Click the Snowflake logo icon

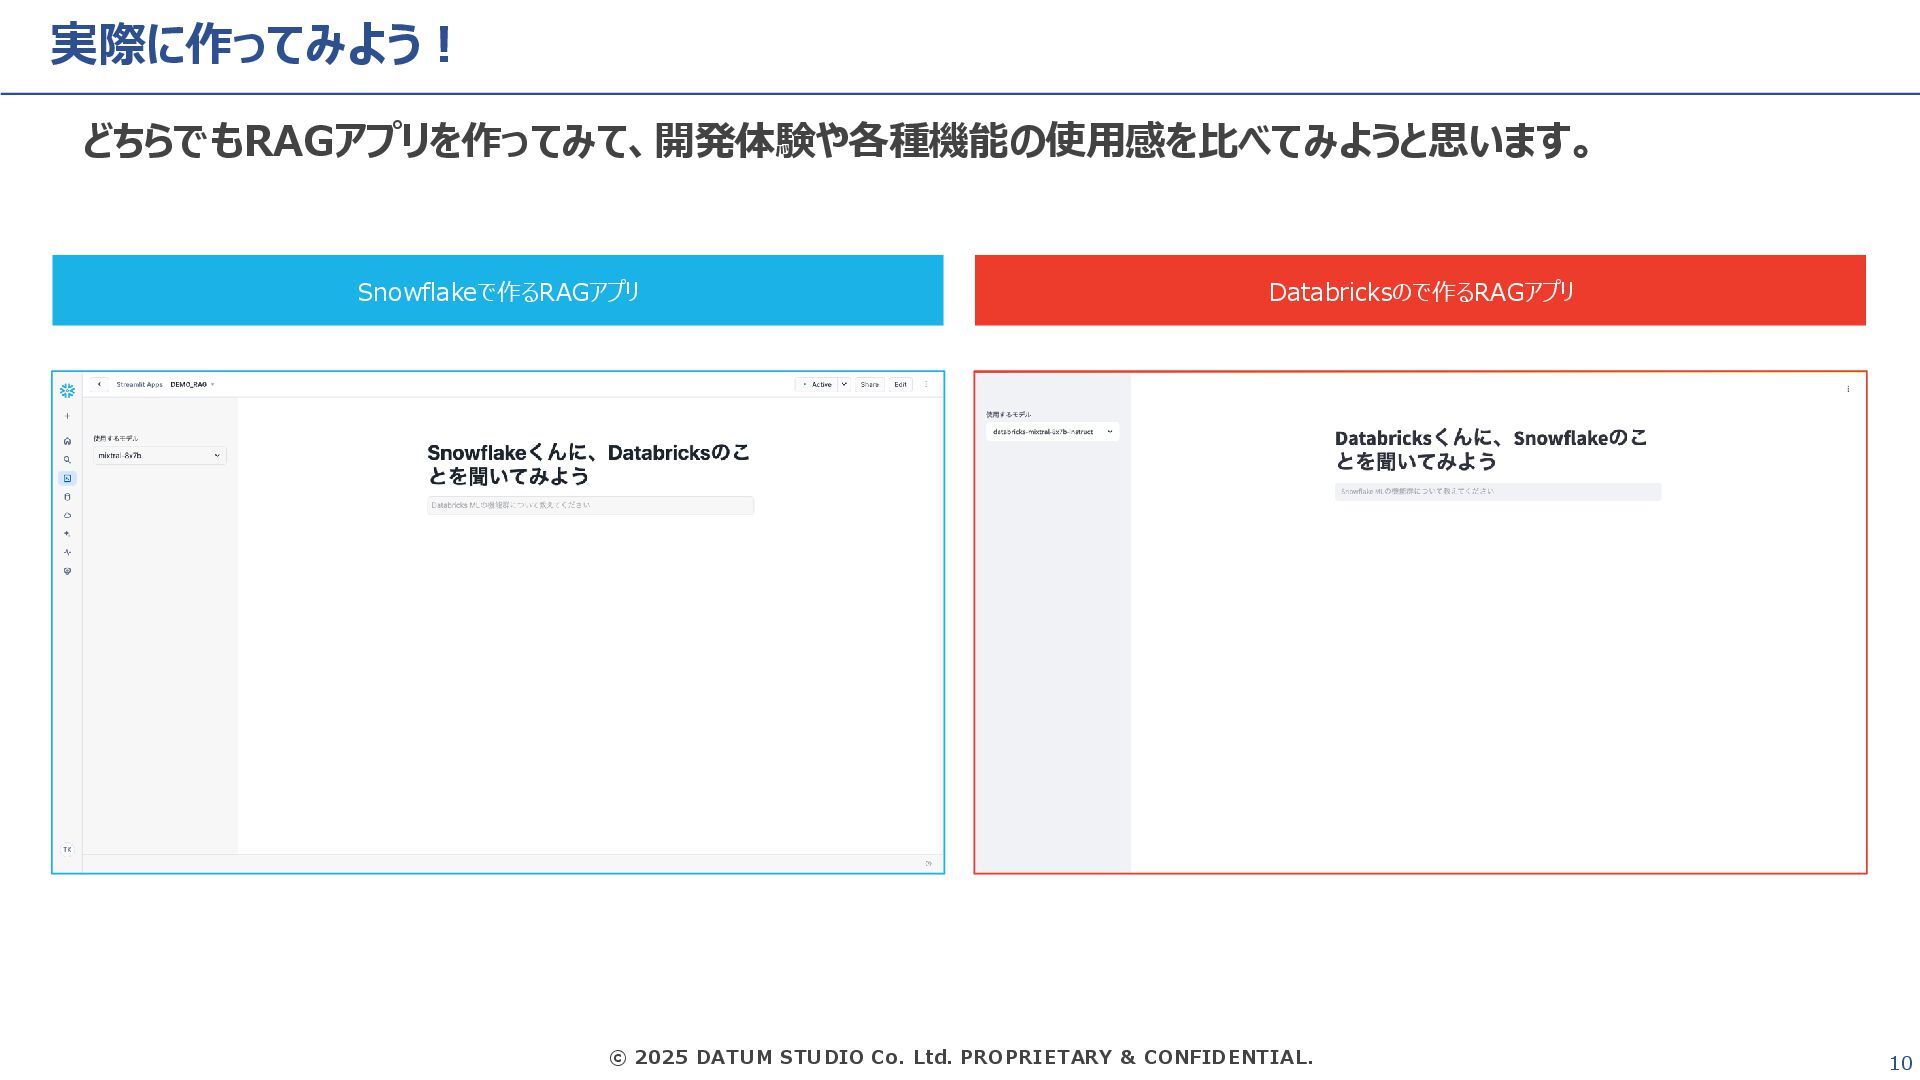[x=67, y=390]
